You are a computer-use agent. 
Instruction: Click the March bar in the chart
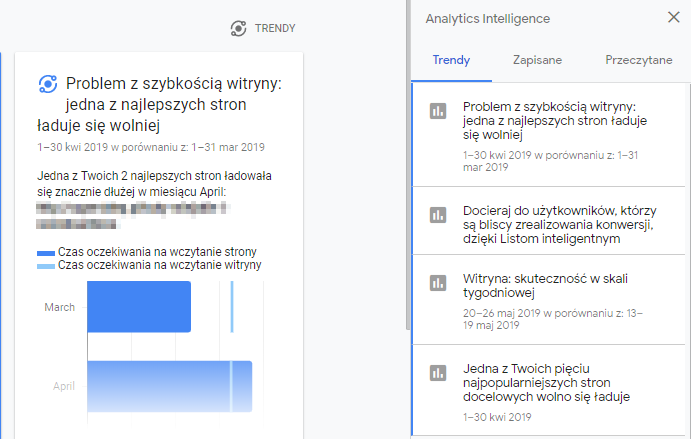pyautogui.click(x=139, y=307)
